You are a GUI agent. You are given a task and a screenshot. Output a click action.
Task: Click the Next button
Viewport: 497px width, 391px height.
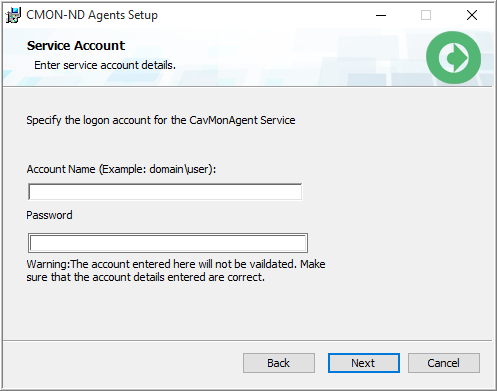(364, 363)
